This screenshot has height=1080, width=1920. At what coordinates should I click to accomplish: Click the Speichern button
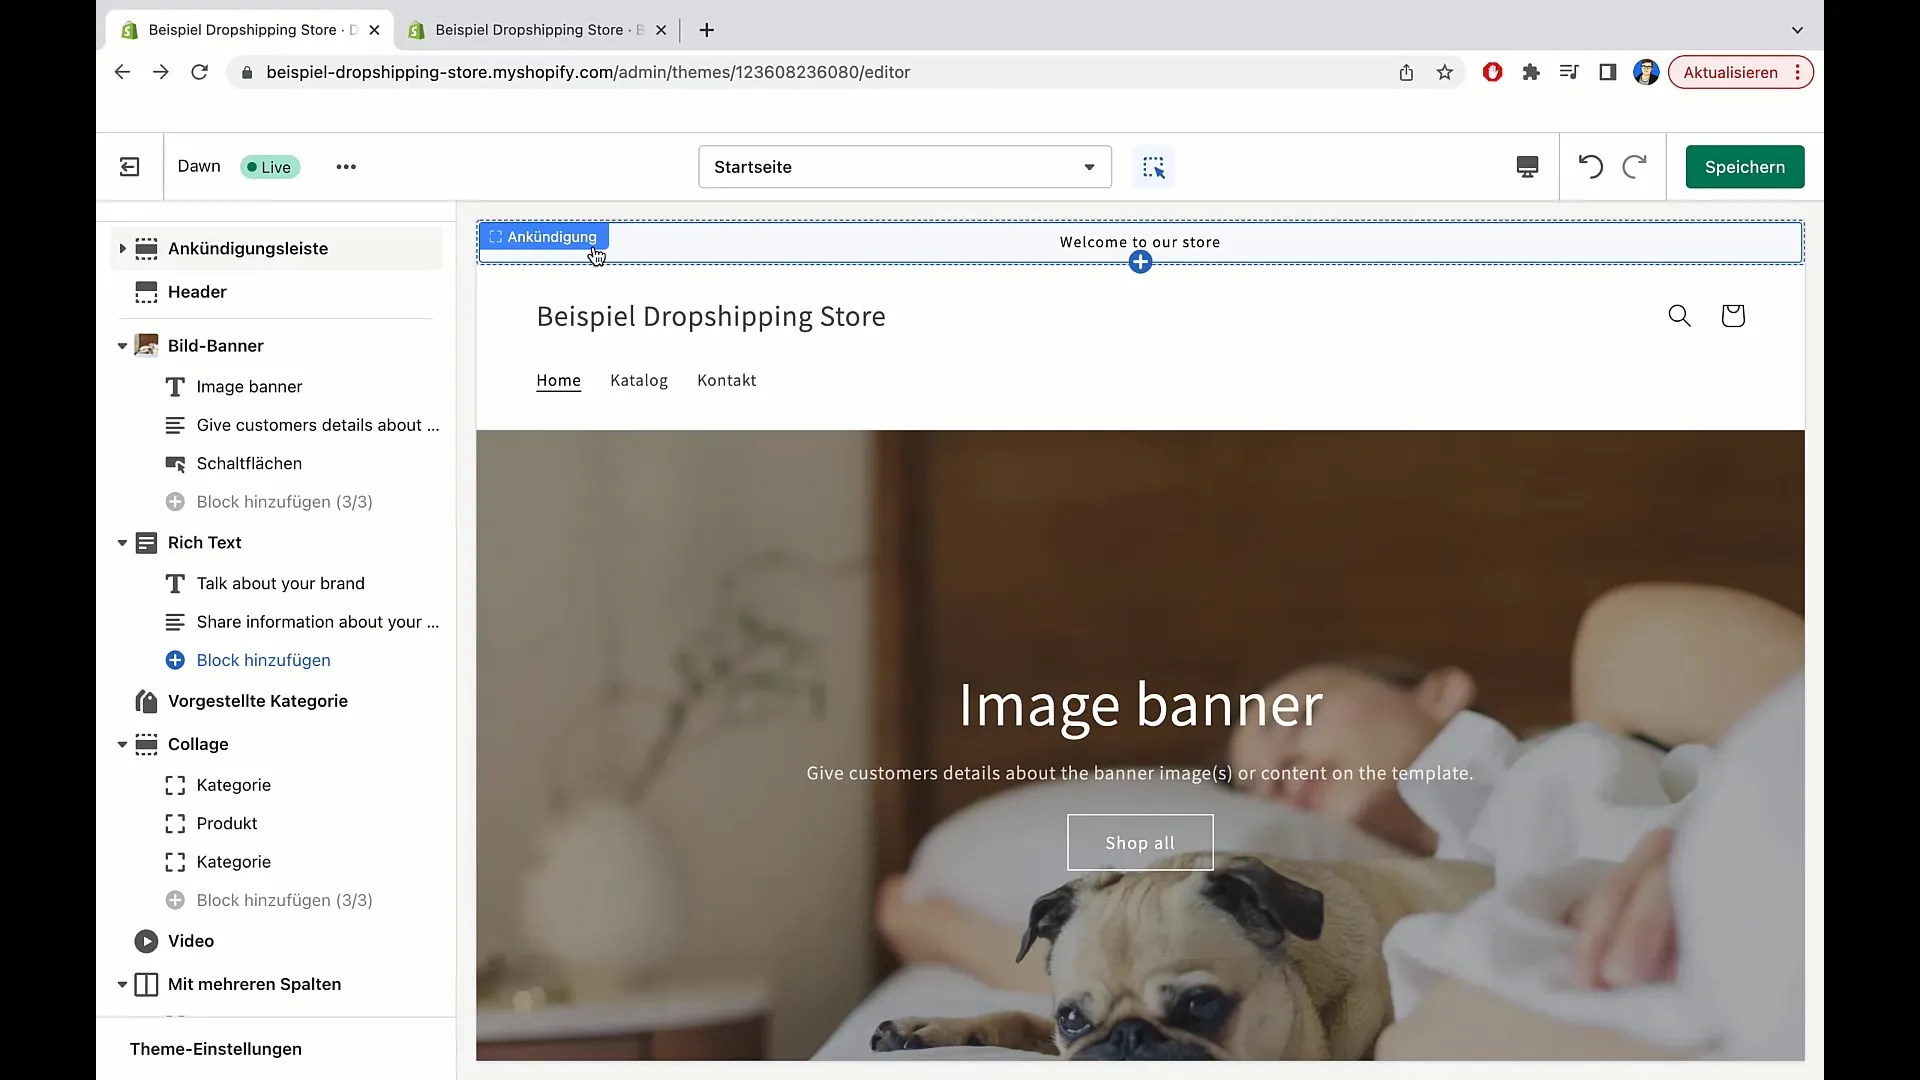(1745, 166)
